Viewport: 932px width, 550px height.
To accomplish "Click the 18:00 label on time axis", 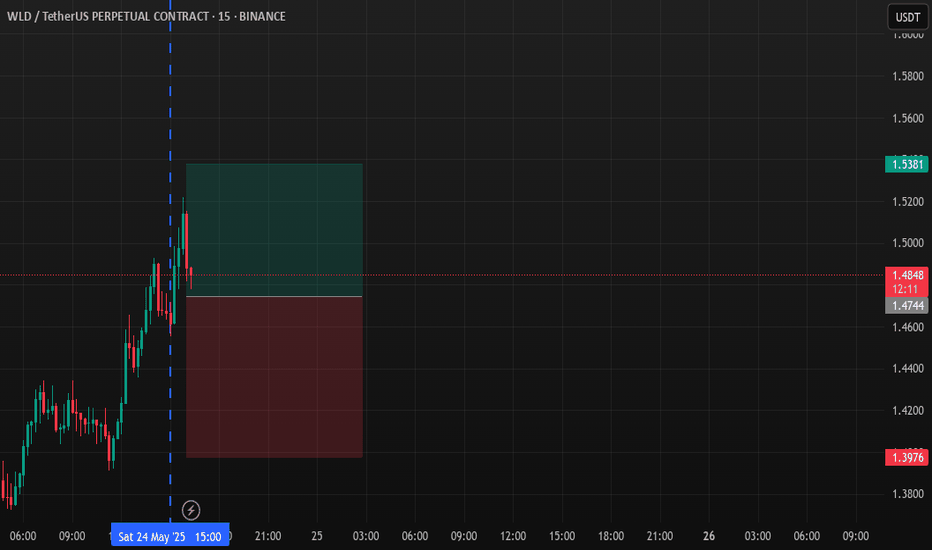I will [x=610, y=536].
